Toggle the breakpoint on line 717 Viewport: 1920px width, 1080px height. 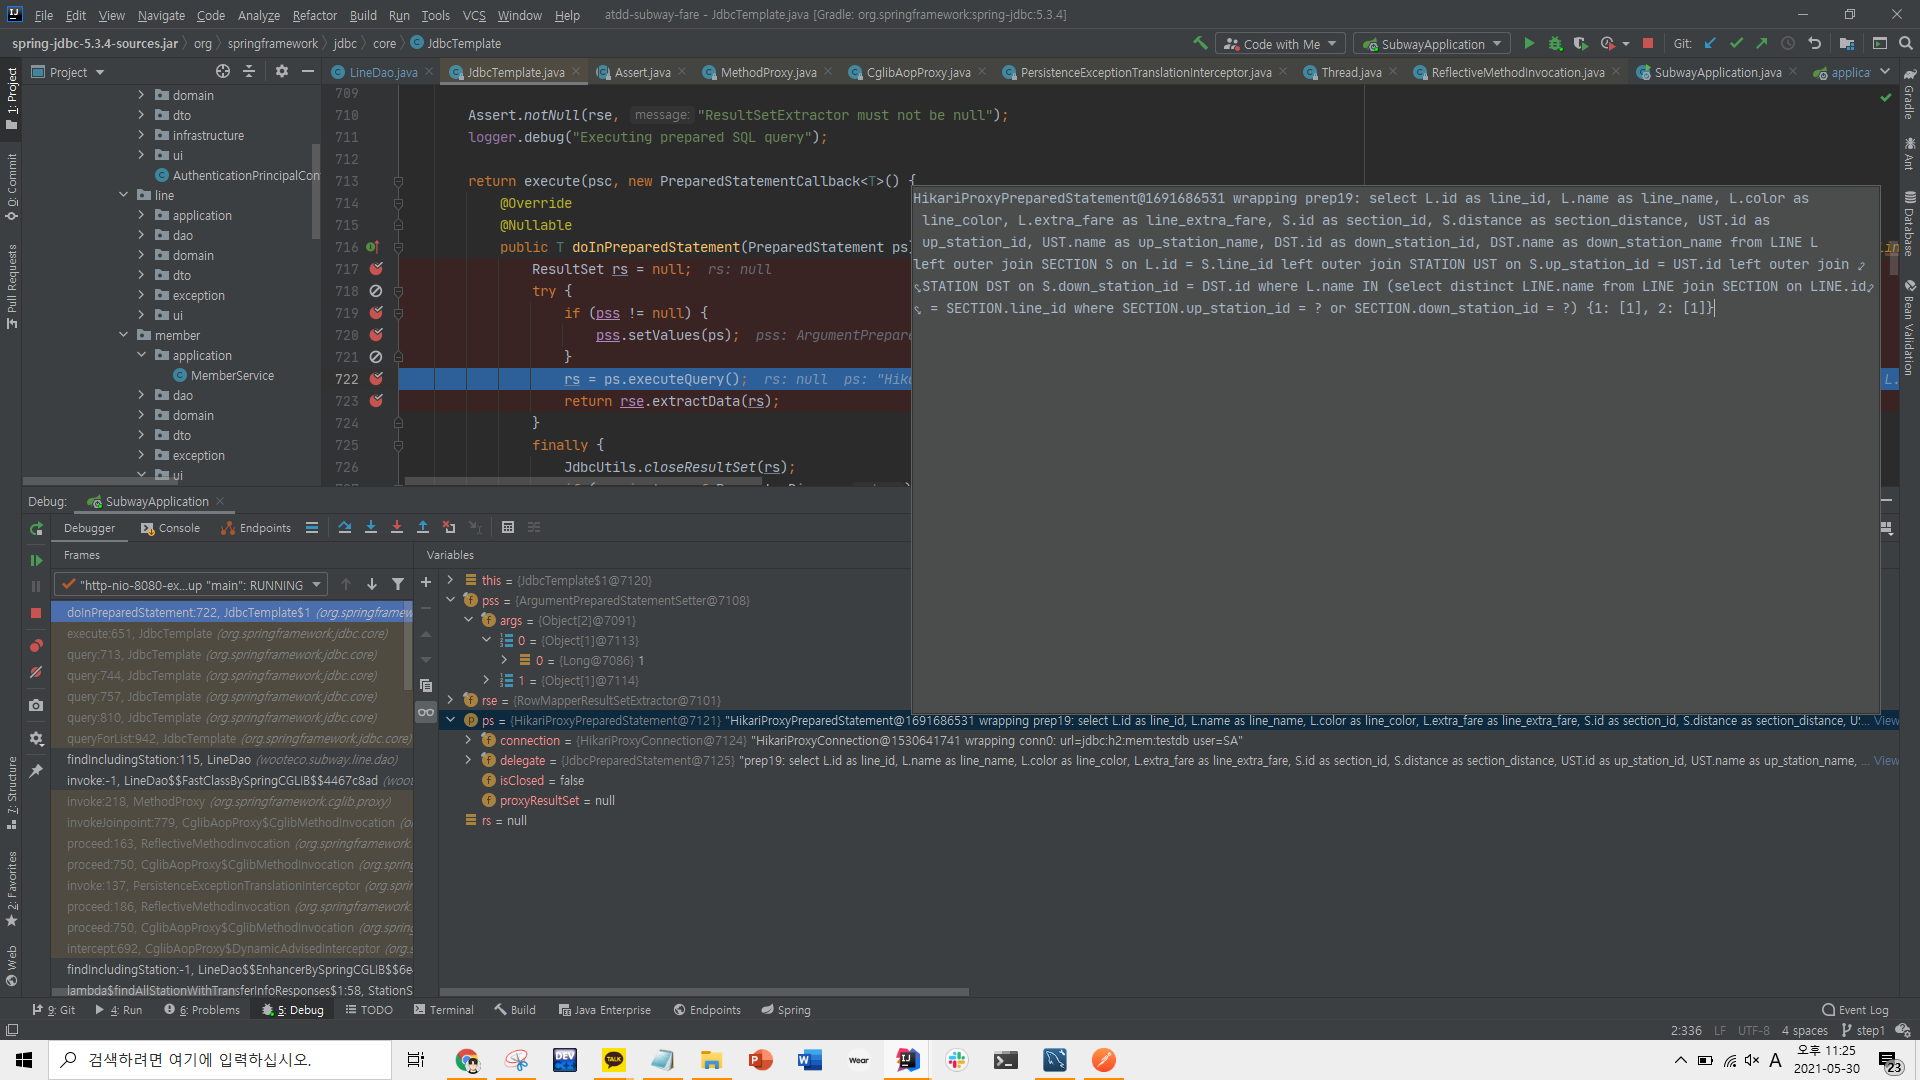pyautogui.click(x=376, y=269)
